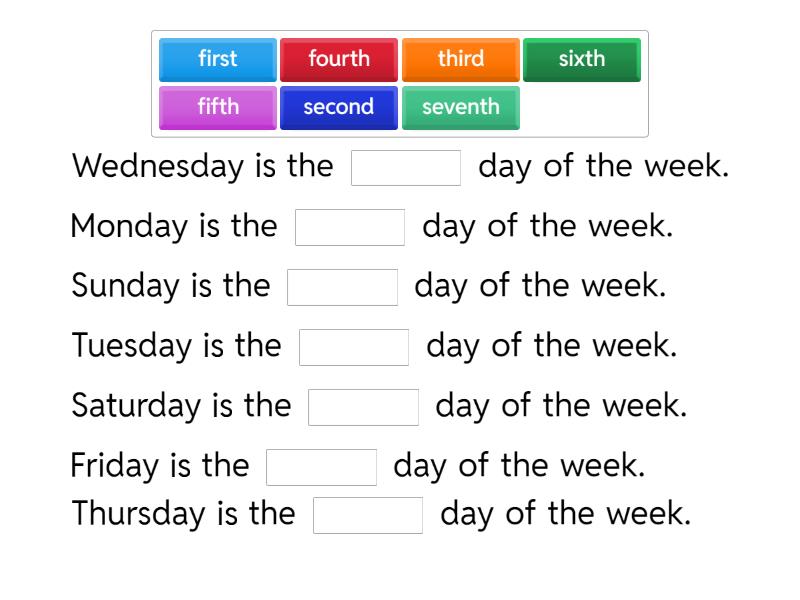Select the dark blue 'second' word tile
This screenshot has height=600, width=800.
339,107
